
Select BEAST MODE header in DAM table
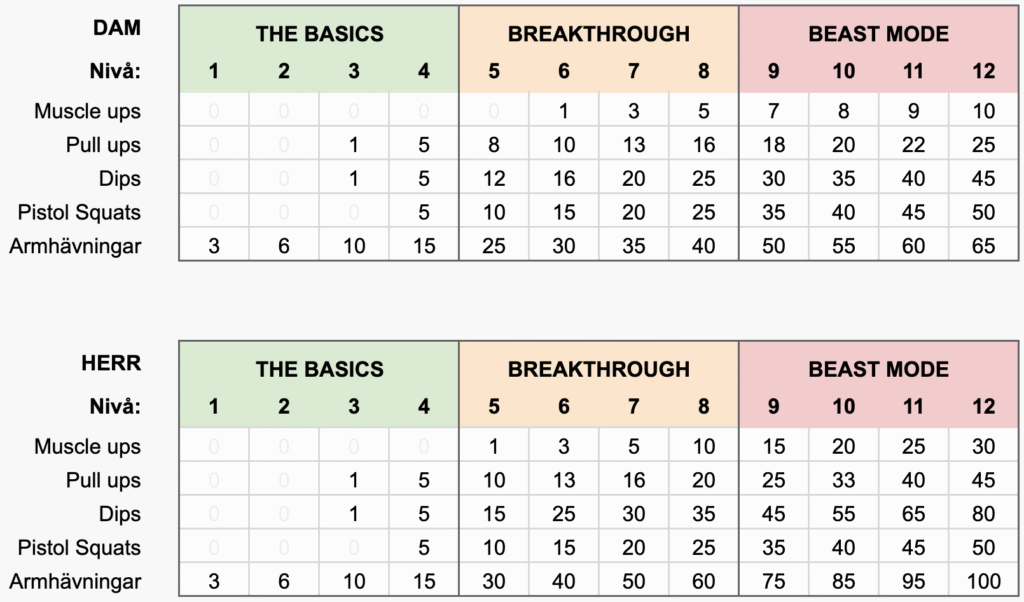tap(878, 34)
